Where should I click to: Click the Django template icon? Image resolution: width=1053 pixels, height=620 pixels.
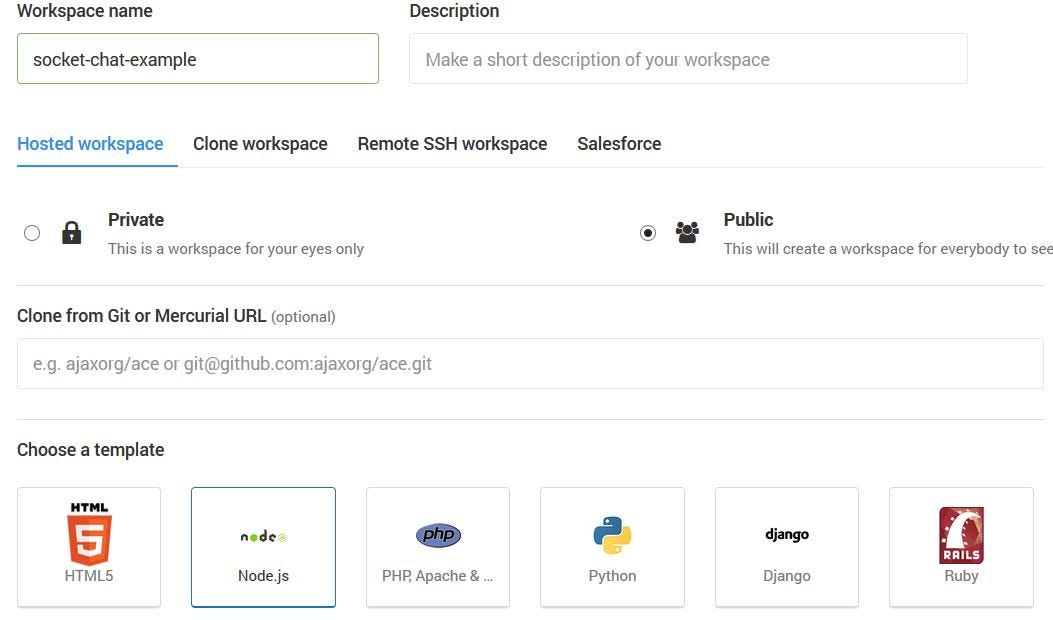[x=786, y=534]
